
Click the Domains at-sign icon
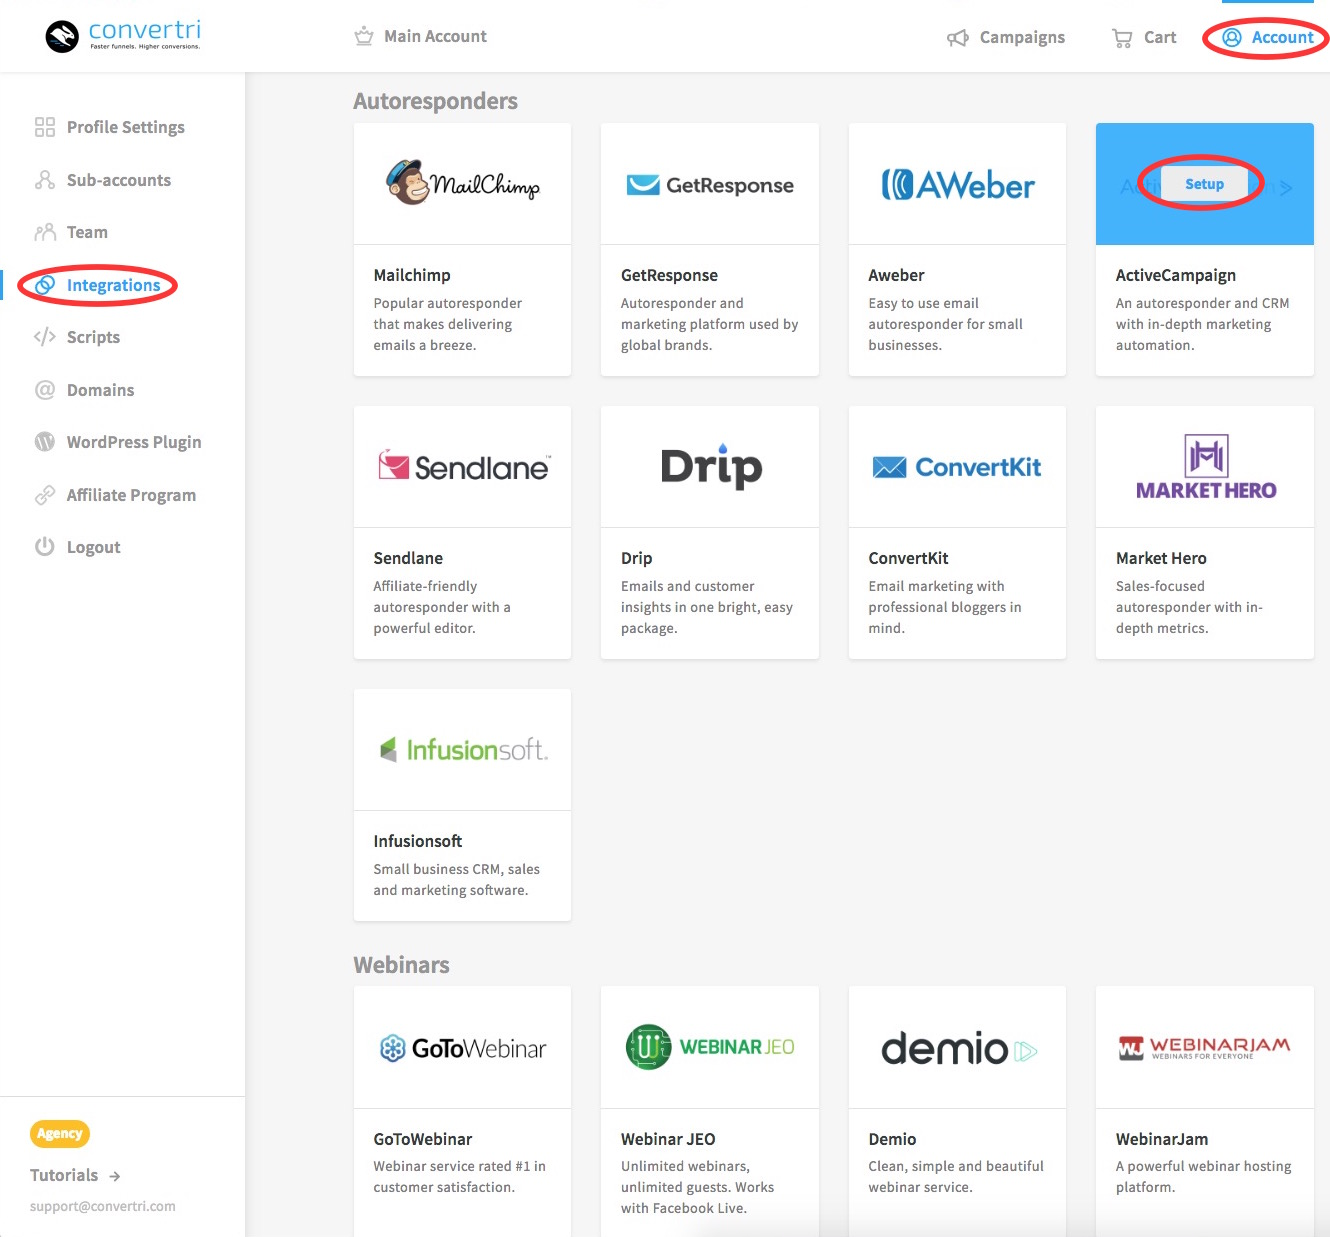click(x=45, y=390)
